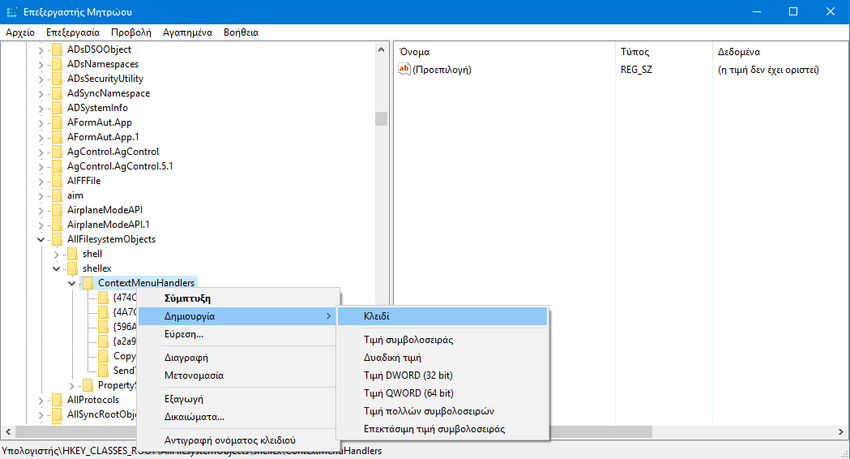Open the Αγαπημένα menu
This screenshot has width=850, height=459.
tap(187, 32)
